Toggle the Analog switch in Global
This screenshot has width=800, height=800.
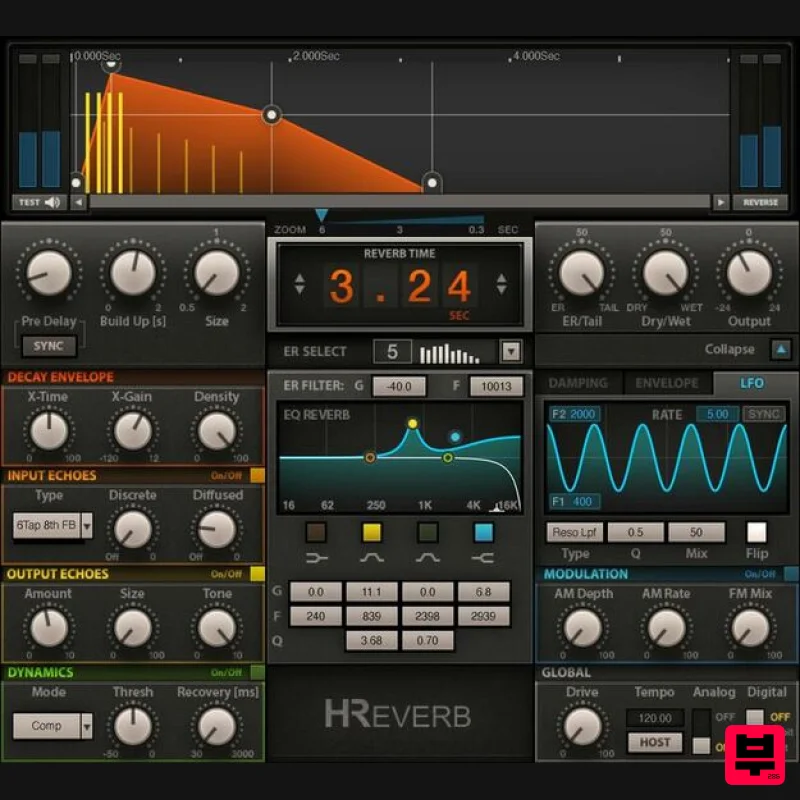(702, 731)
